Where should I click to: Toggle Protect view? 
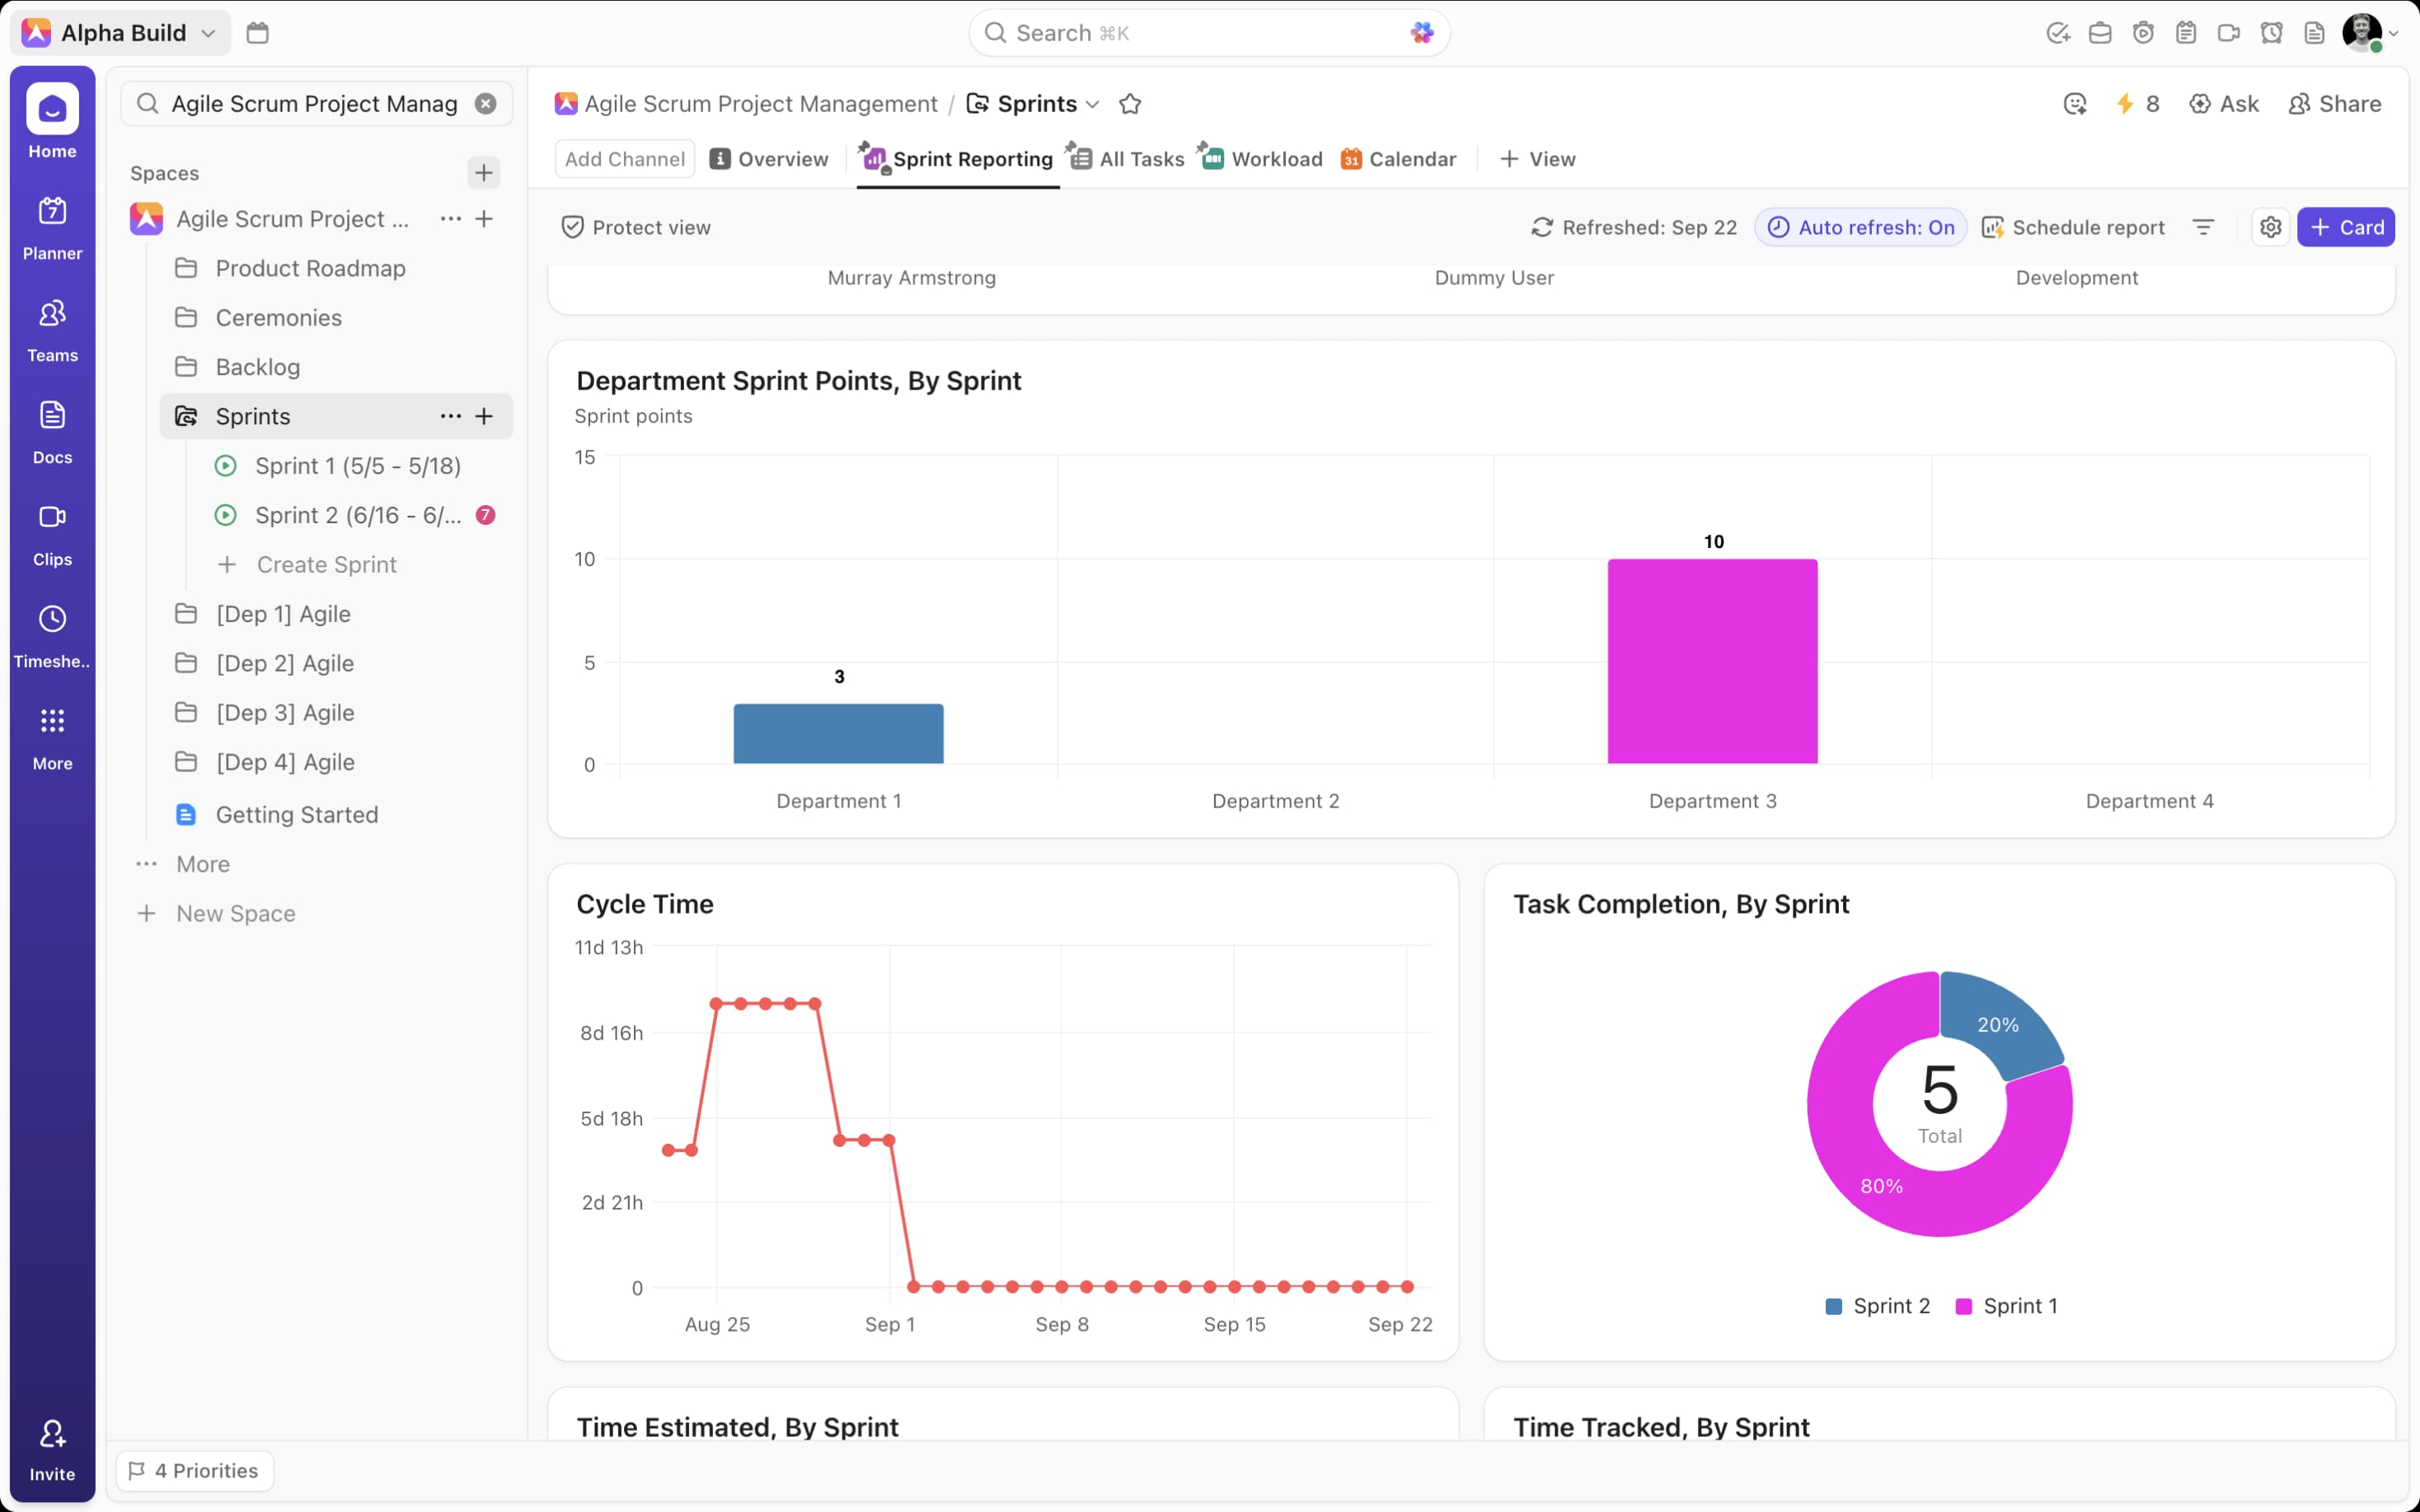point(636,227)
